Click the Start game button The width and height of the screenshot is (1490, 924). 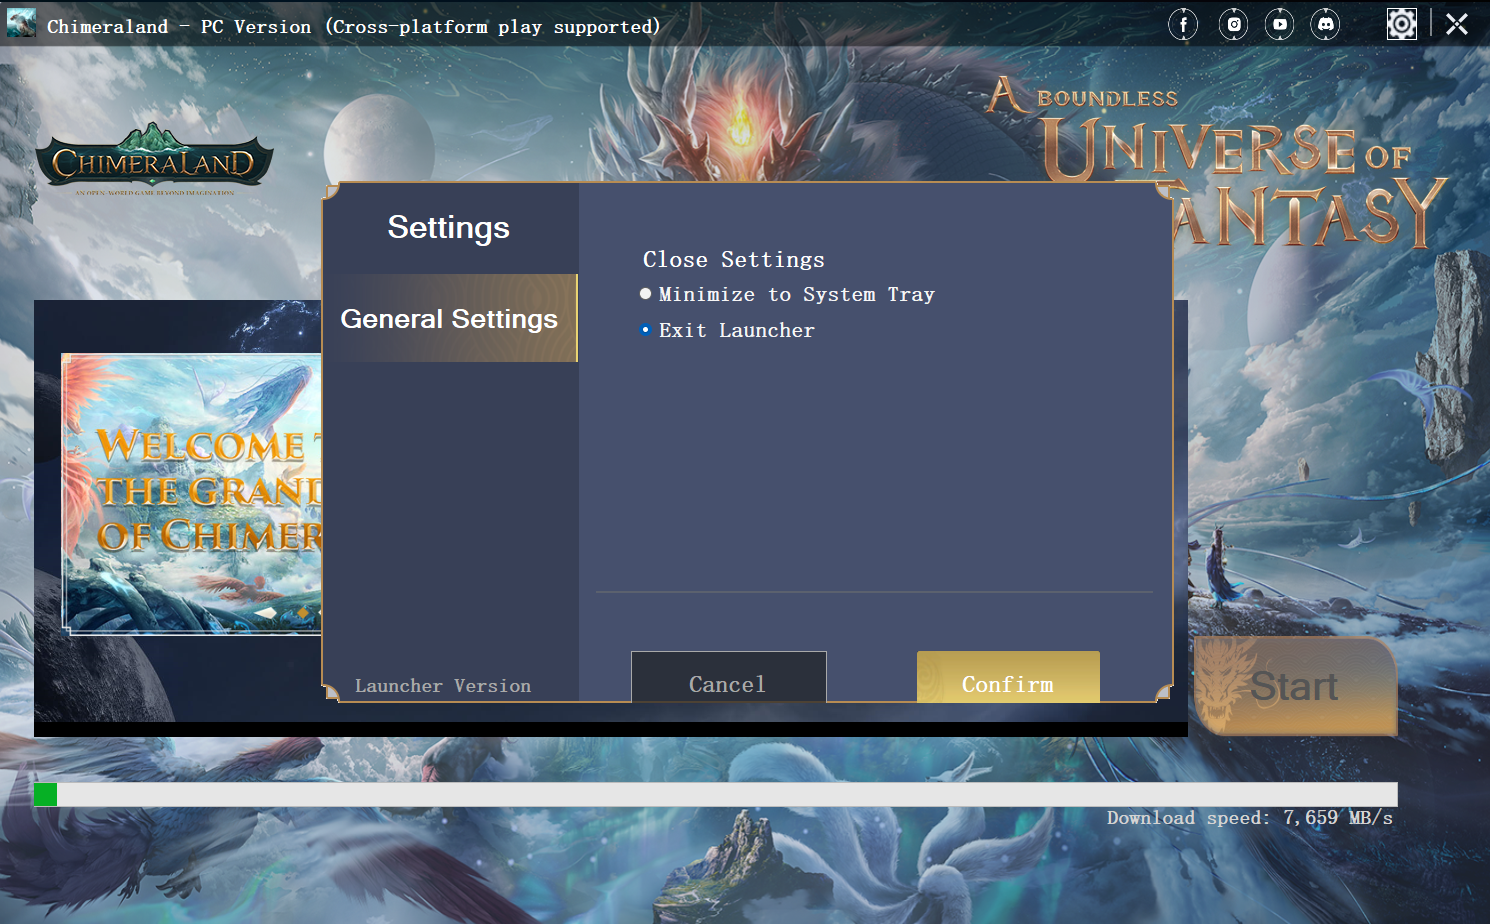tap(1295, 686)
